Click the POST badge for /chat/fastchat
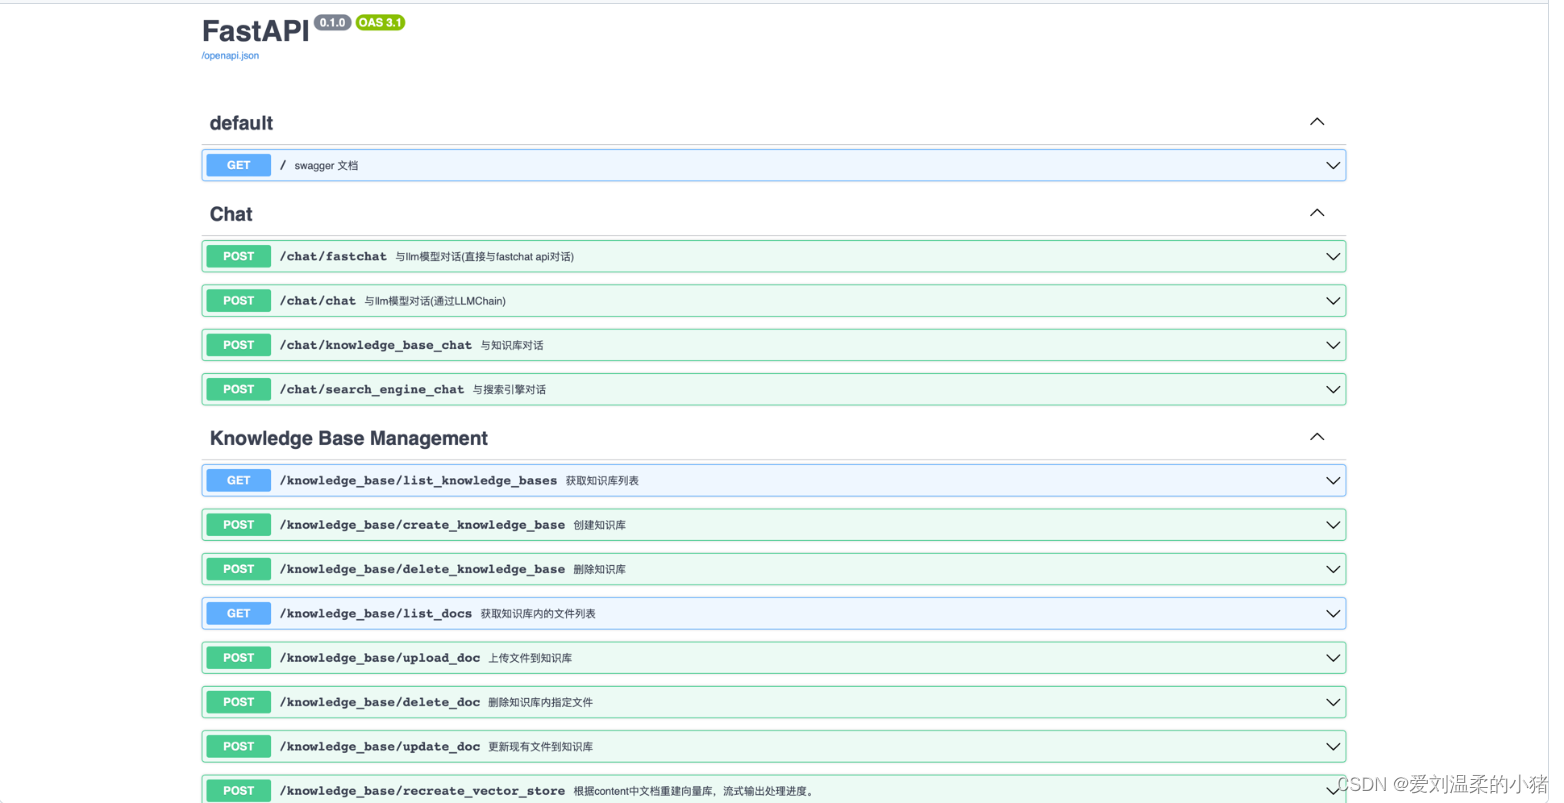The image size is (1564, 803). [239, 256]
